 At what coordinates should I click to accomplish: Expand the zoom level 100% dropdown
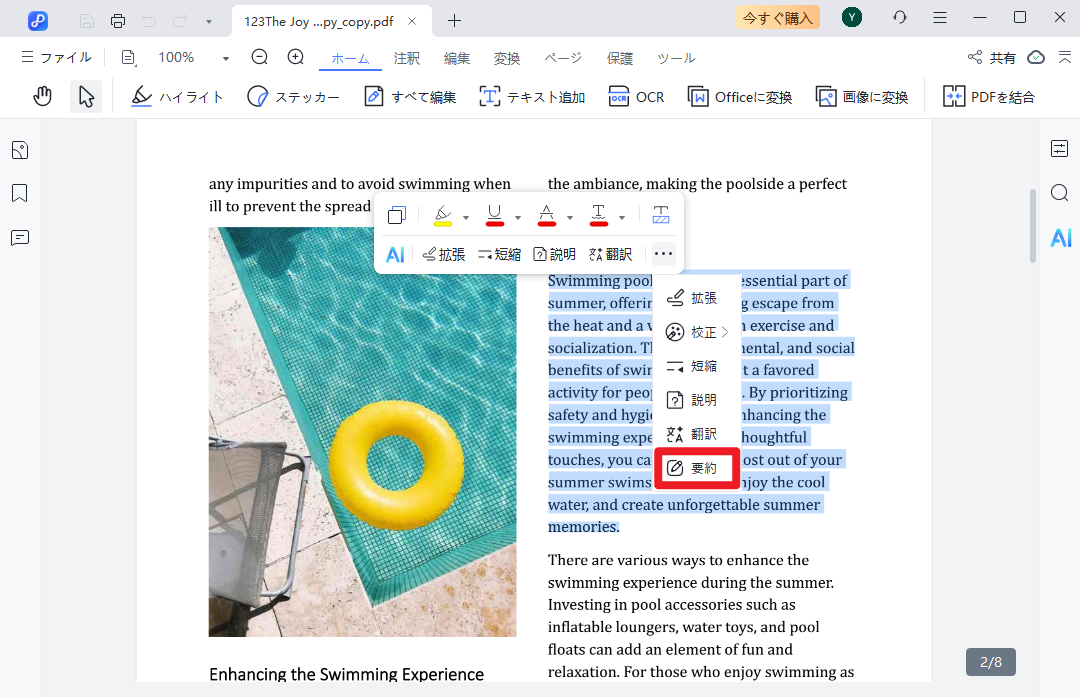(x=226, y=58)
